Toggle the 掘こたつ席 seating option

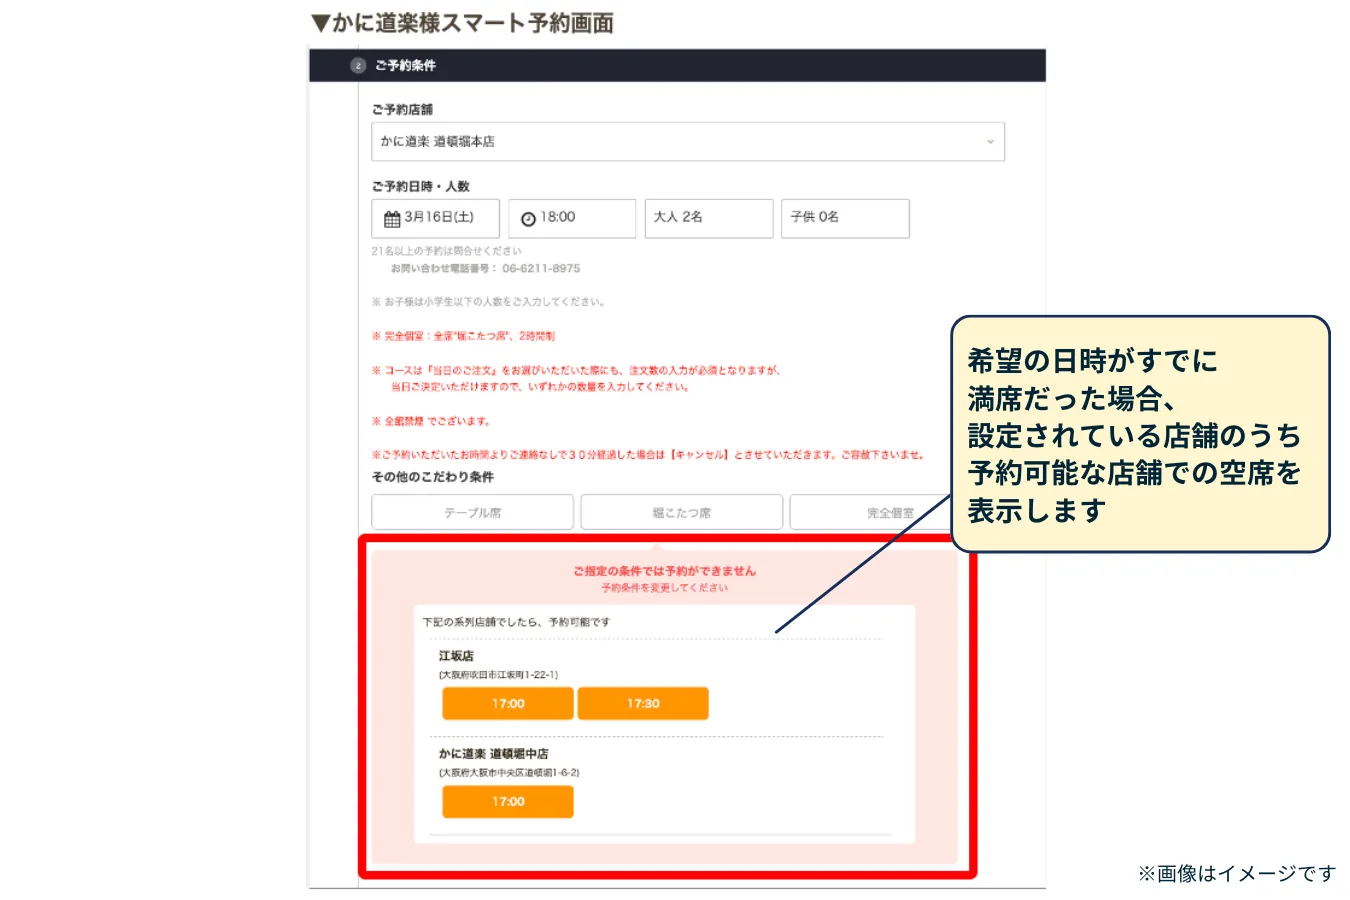pyautogui.click(x=681, y=512)
